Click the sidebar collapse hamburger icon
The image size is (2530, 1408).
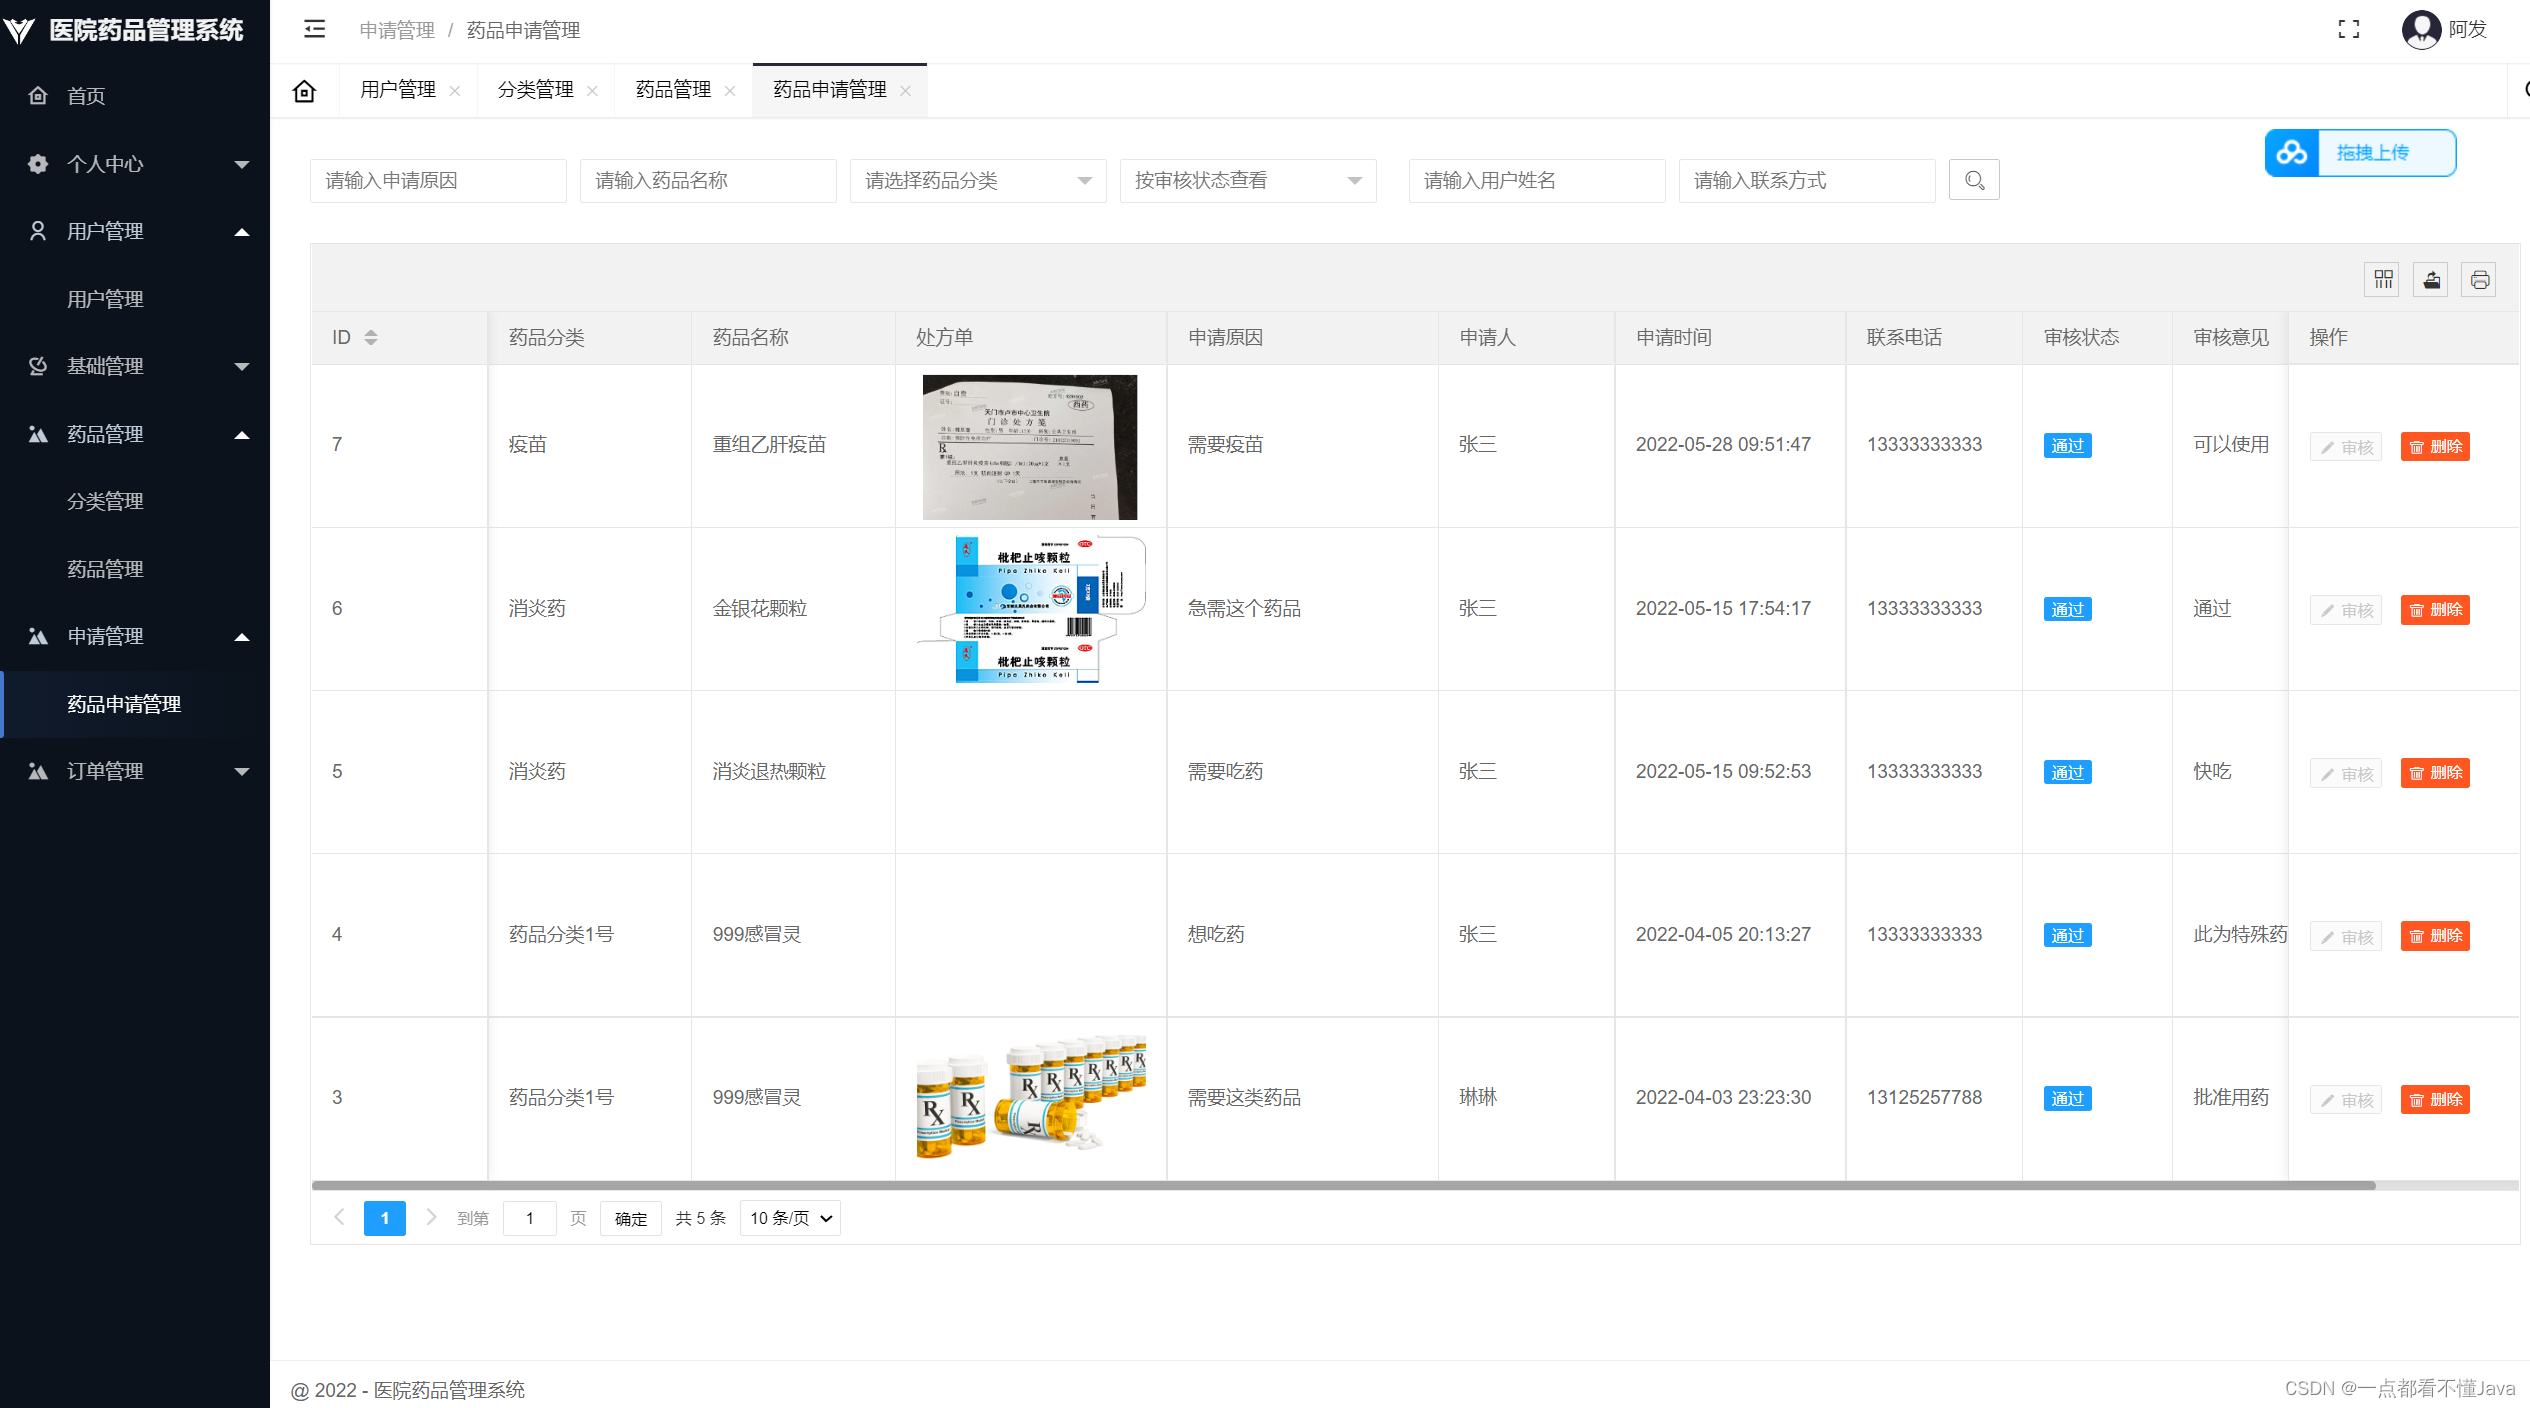click(x=315, y=29)
